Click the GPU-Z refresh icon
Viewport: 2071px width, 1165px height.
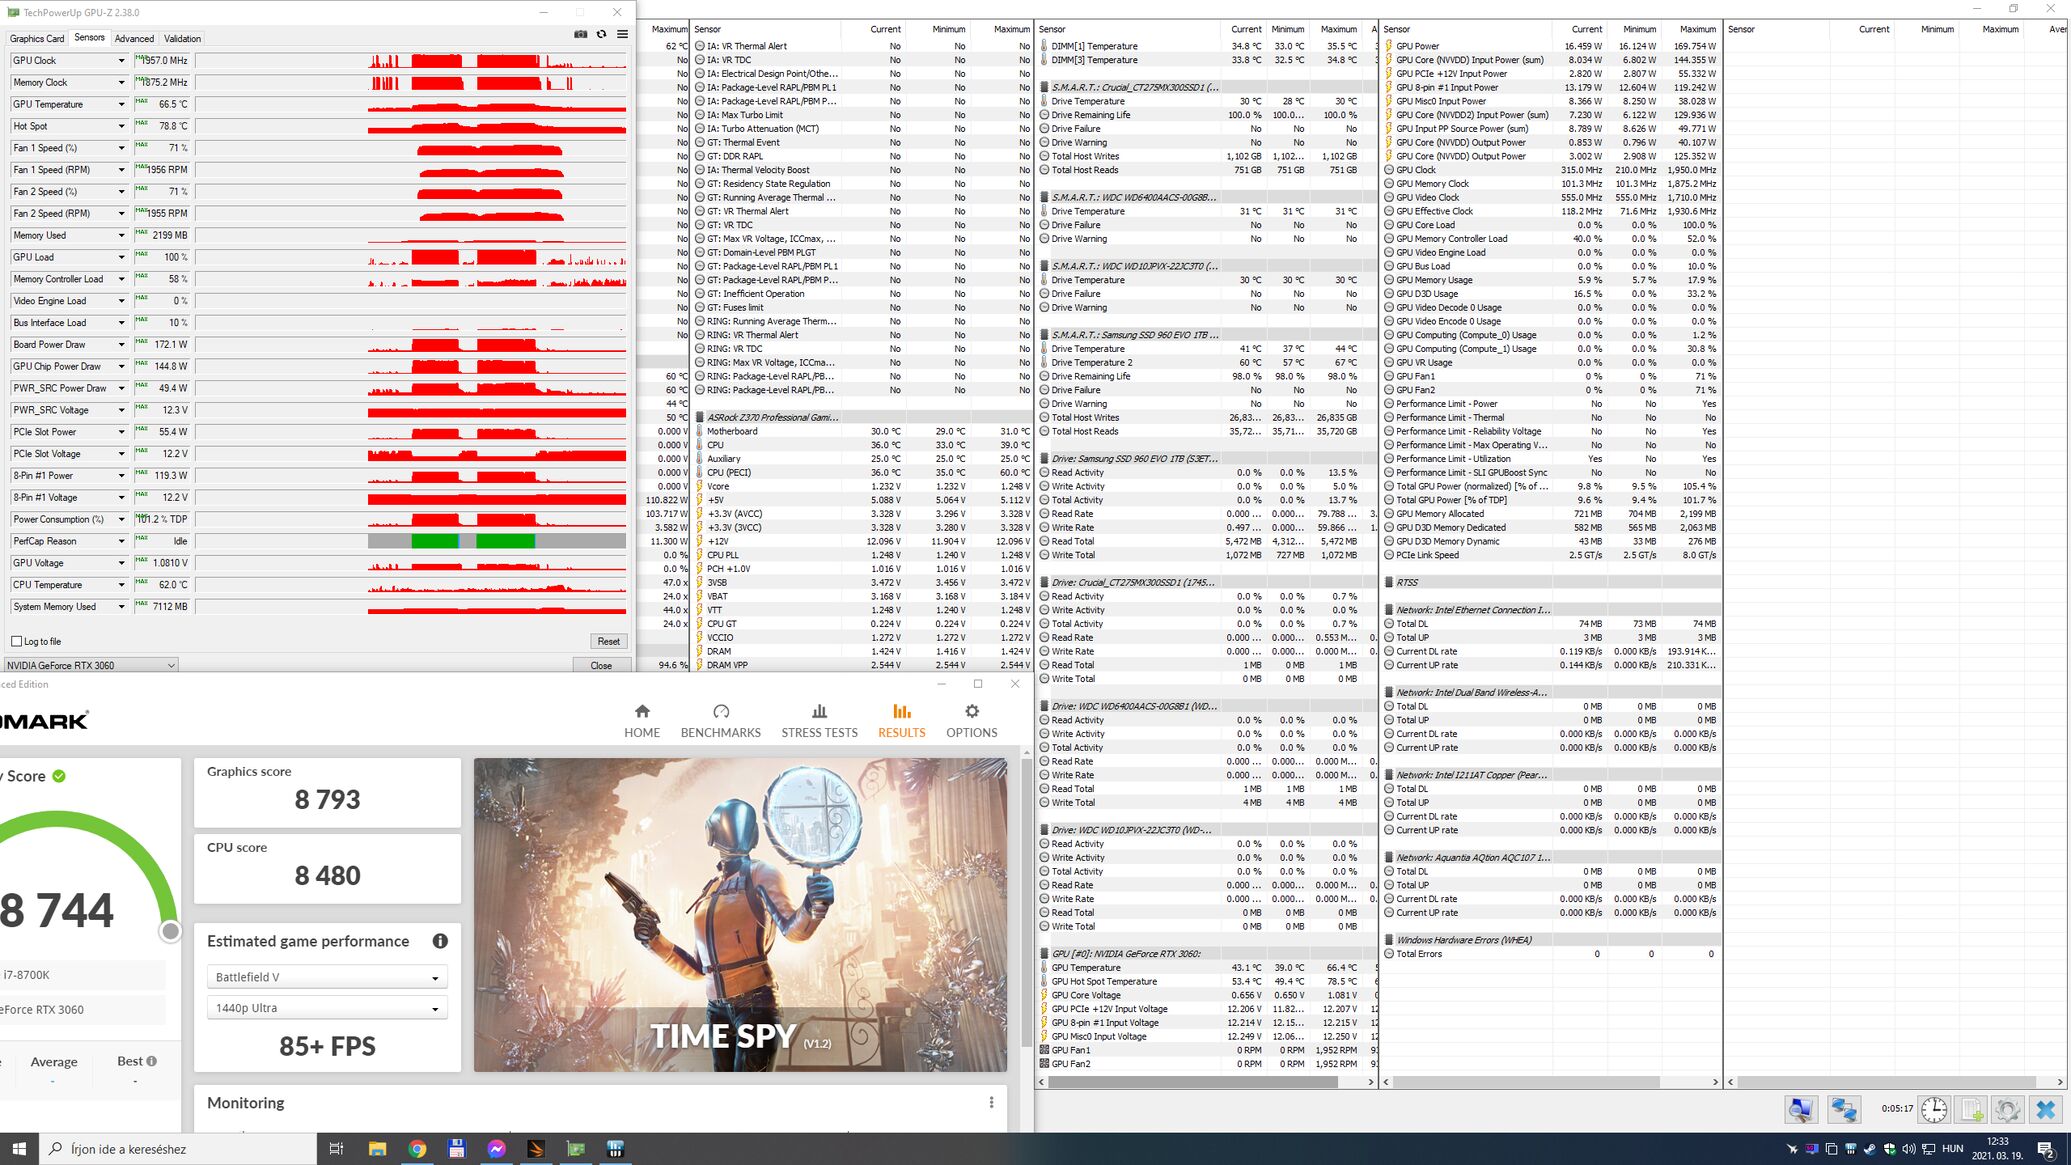[x=601, y=34]
